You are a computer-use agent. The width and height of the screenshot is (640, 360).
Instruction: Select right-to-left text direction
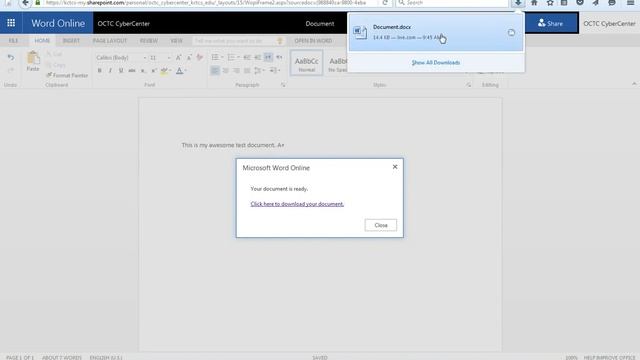279,58
